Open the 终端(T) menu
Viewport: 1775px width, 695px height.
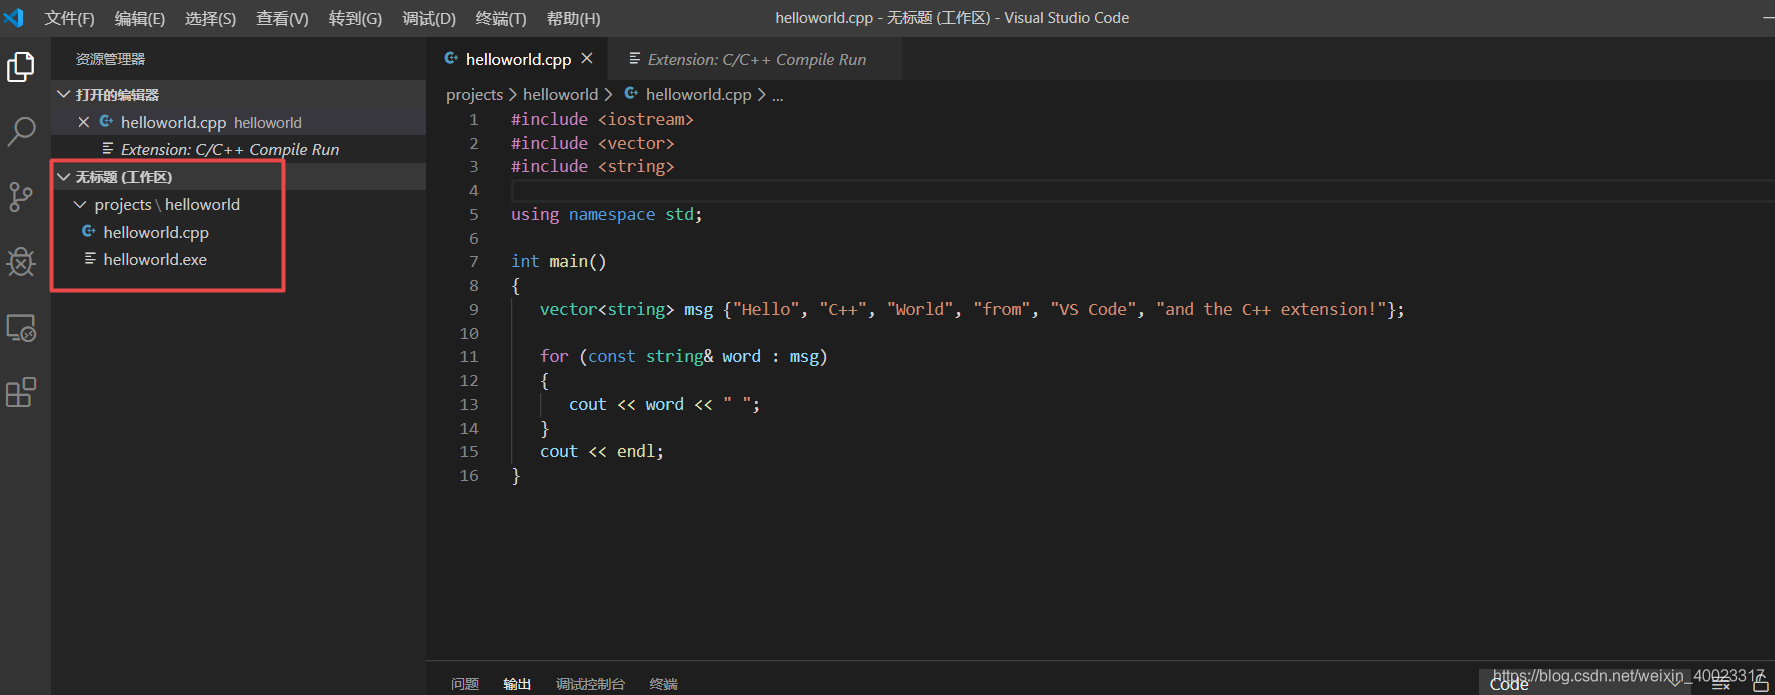click(x=501, y=18)
